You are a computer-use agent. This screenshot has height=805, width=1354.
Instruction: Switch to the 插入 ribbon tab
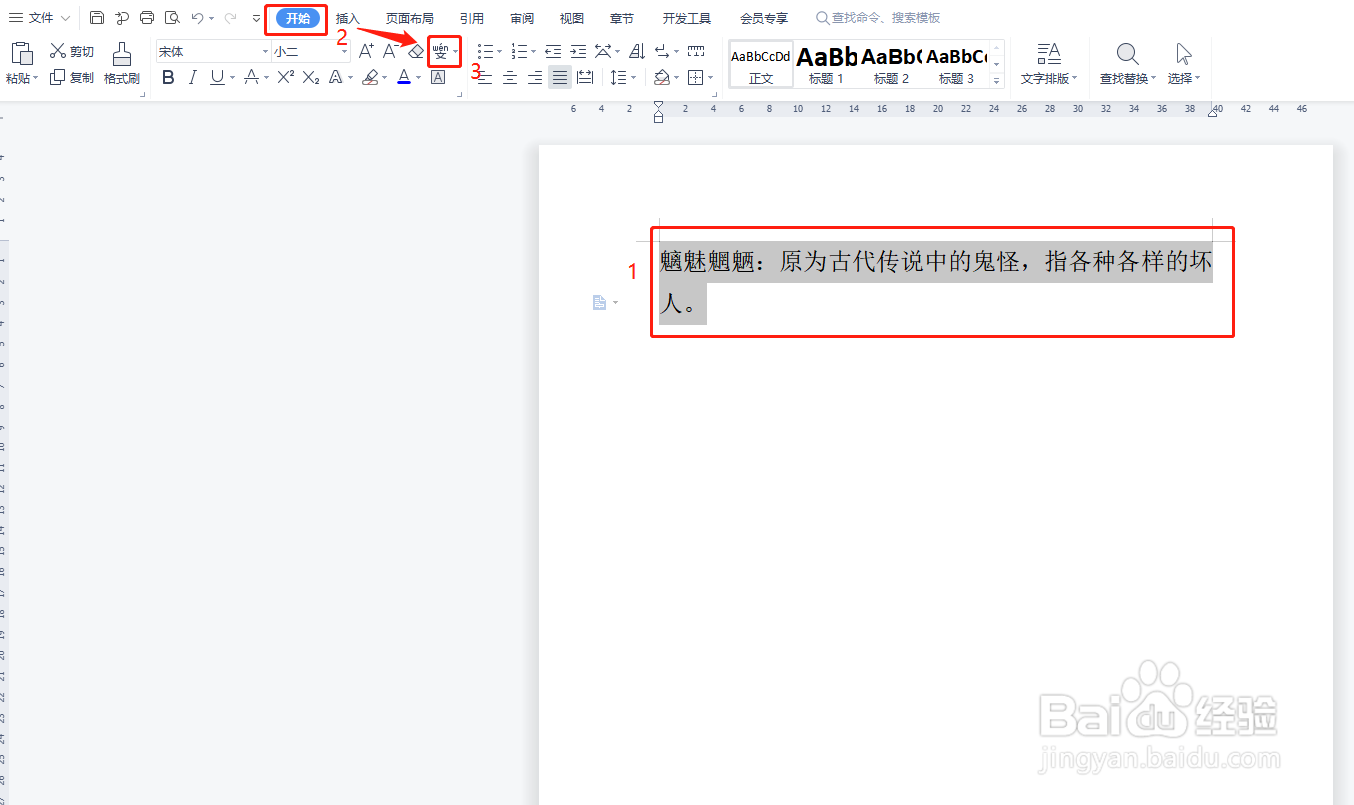click(347, 17)
